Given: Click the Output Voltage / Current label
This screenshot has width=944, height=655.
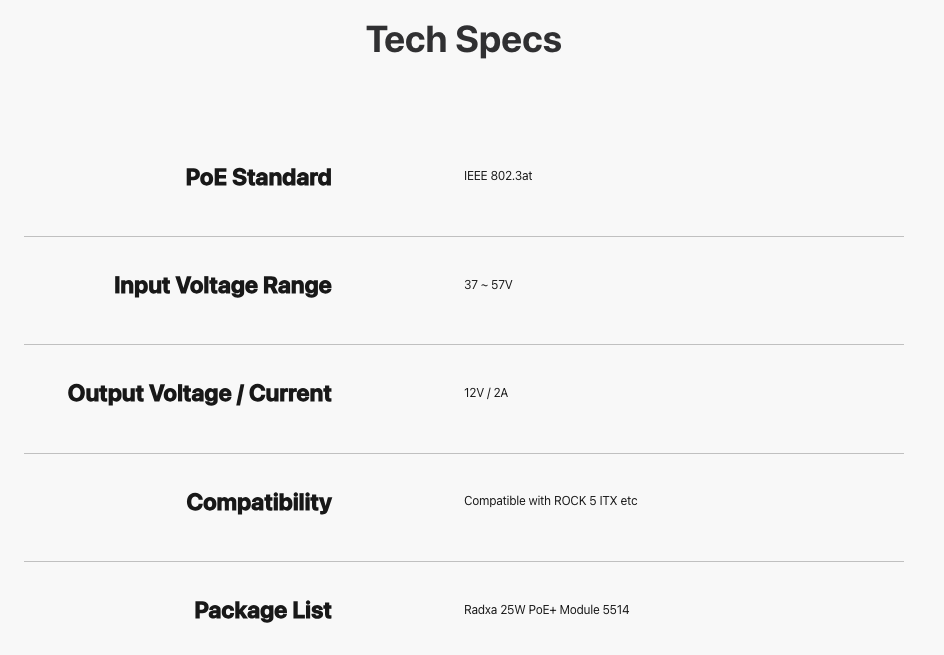Looking at the screenshot, I should click(199, 393).
